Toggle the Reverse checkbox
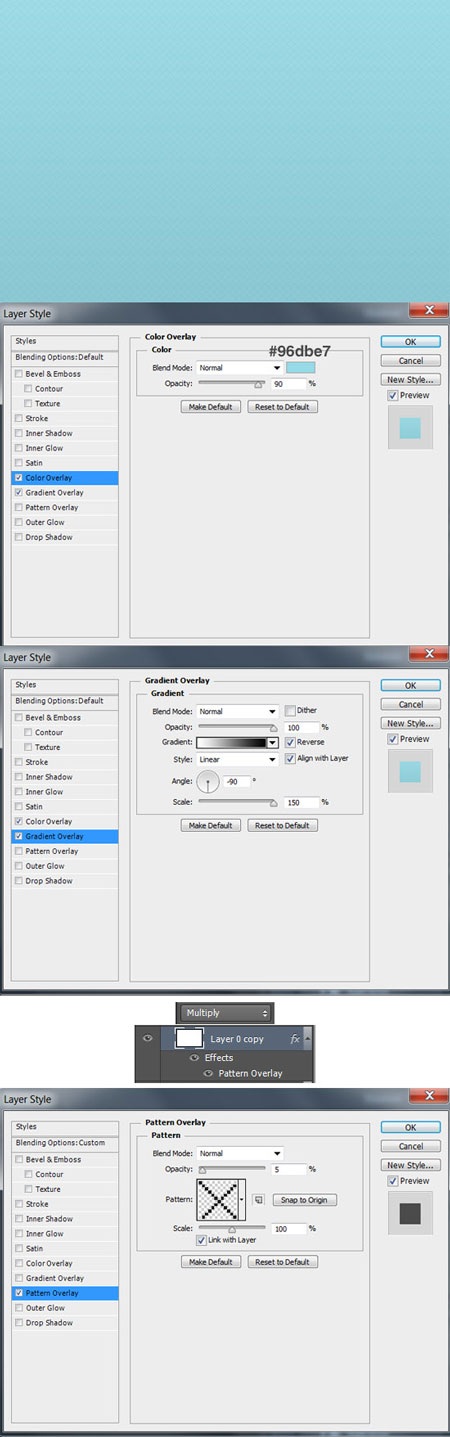The width and height of the screenshot is (450, 1437). tap(291, 743)
